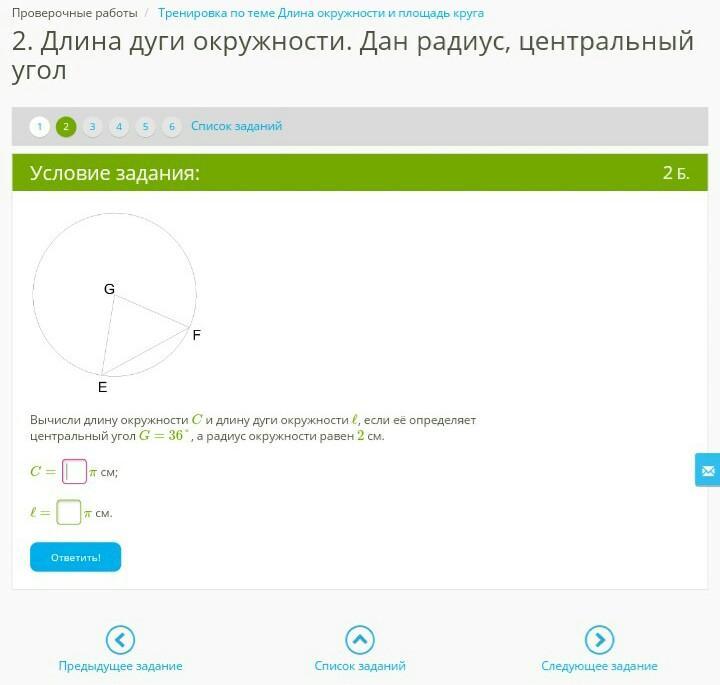The width and height of the screenshot is (720, 685).
Task: Click 'Список заданий' bottom text link
Action: tap(360, 666)
